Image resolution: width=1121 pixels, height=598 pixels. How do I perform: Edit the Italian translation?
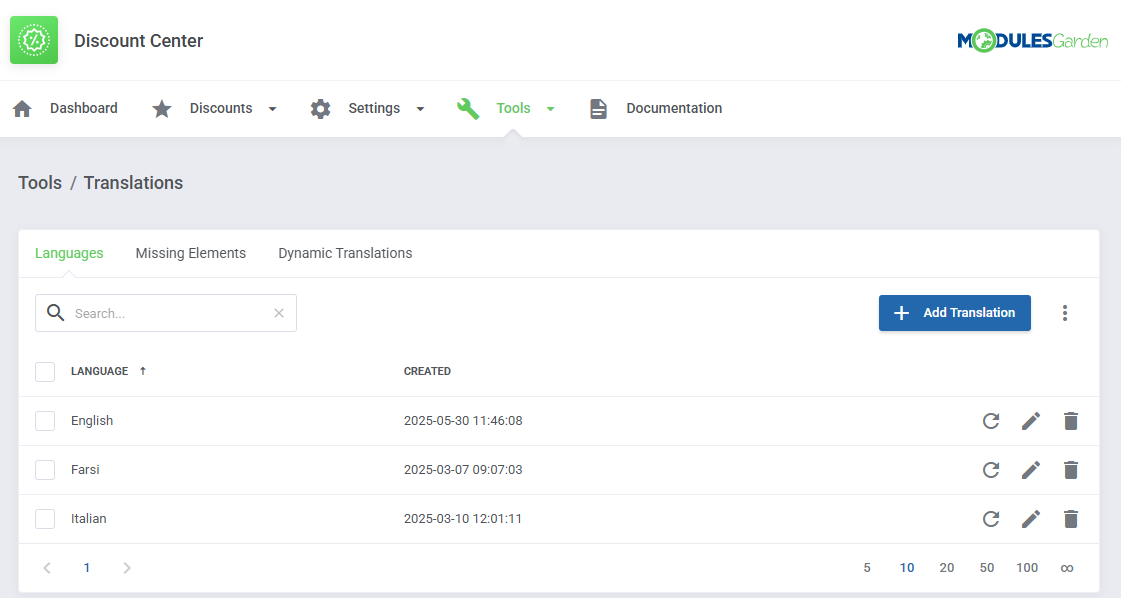(x=1031, y=519)
